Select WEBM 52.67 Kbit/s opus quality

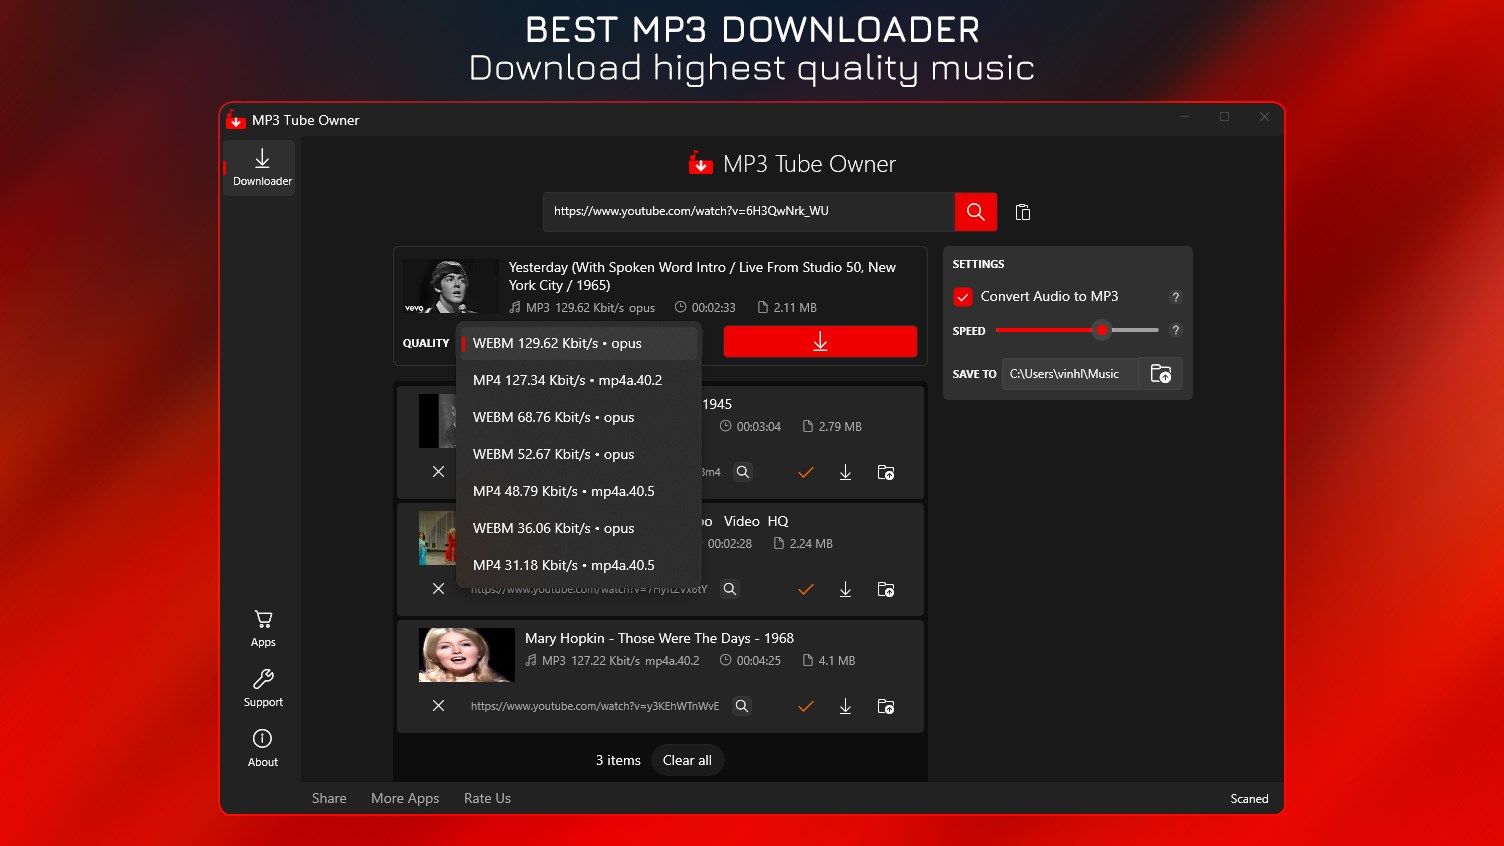pyautogui.click(x=578, y=454)
